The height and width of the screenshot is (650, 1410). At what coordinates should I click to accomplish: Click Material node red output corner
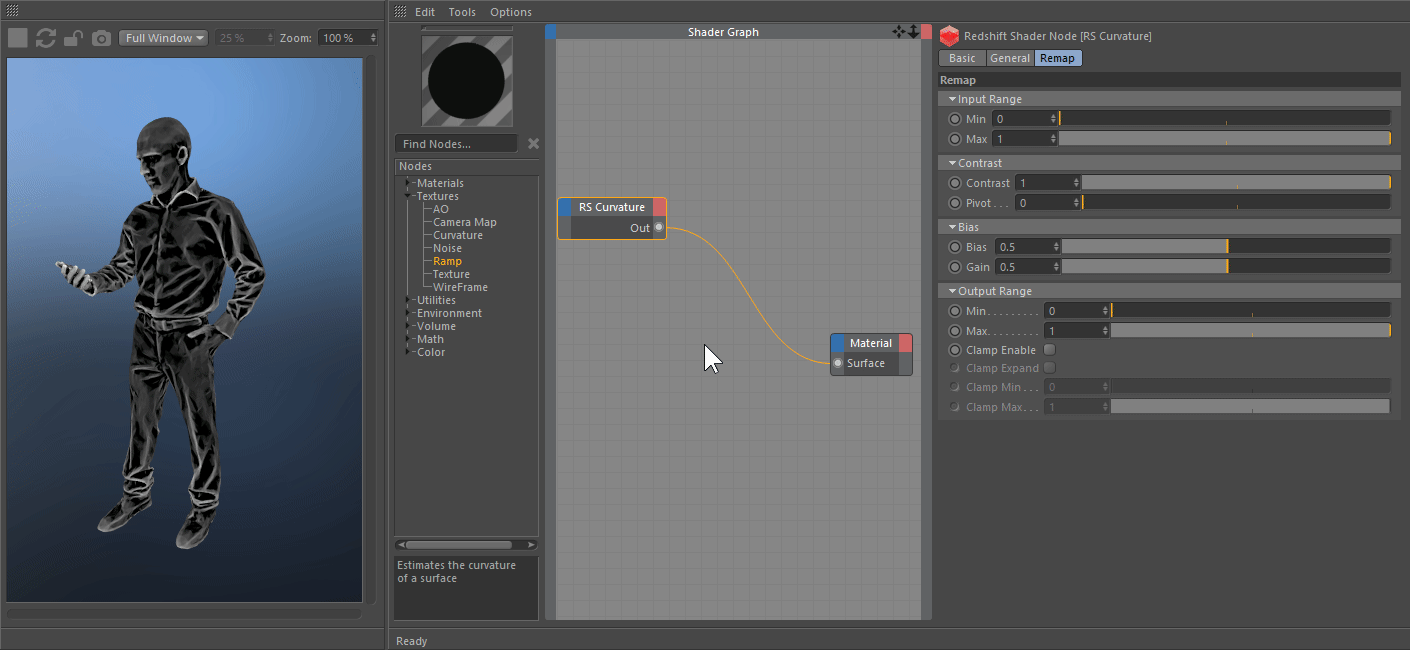click(x=905, y=343)
